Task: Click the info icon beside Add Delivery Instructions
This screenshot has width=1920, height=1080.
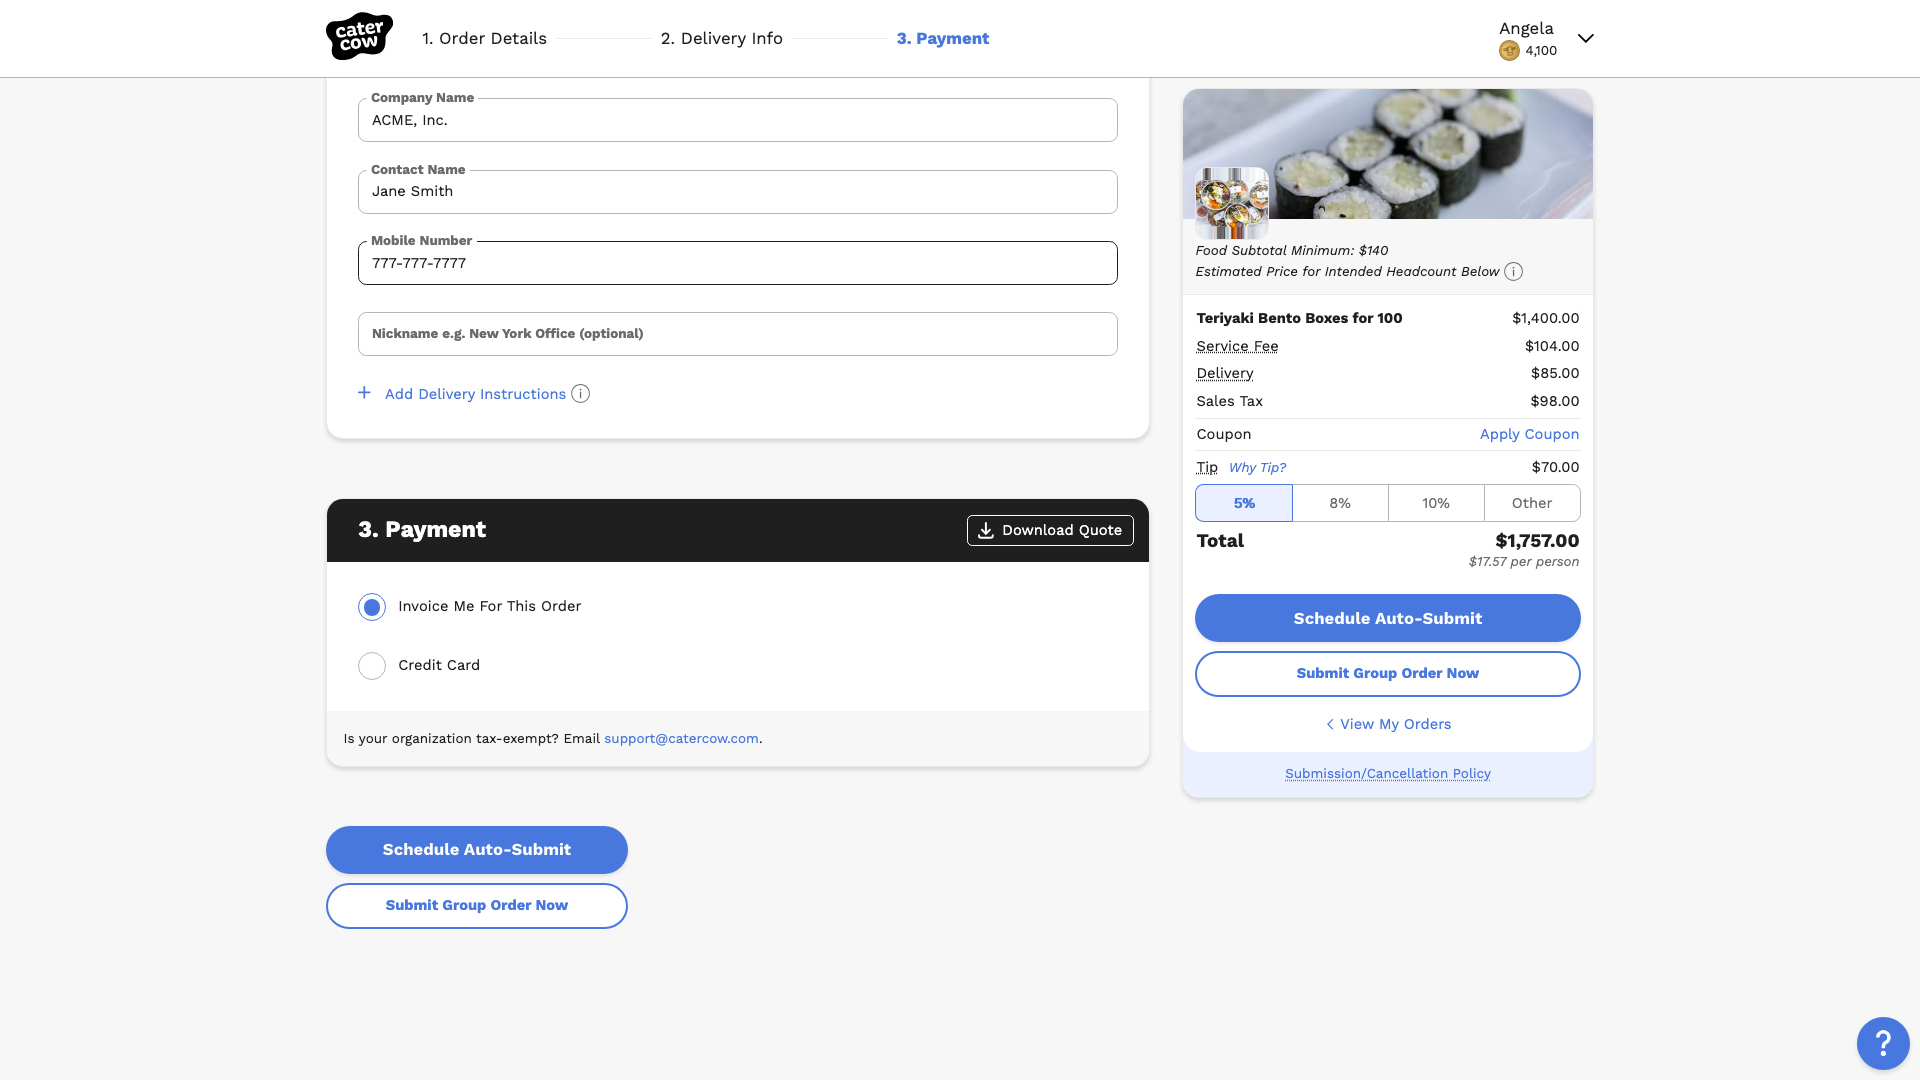Action: point(580,394)
